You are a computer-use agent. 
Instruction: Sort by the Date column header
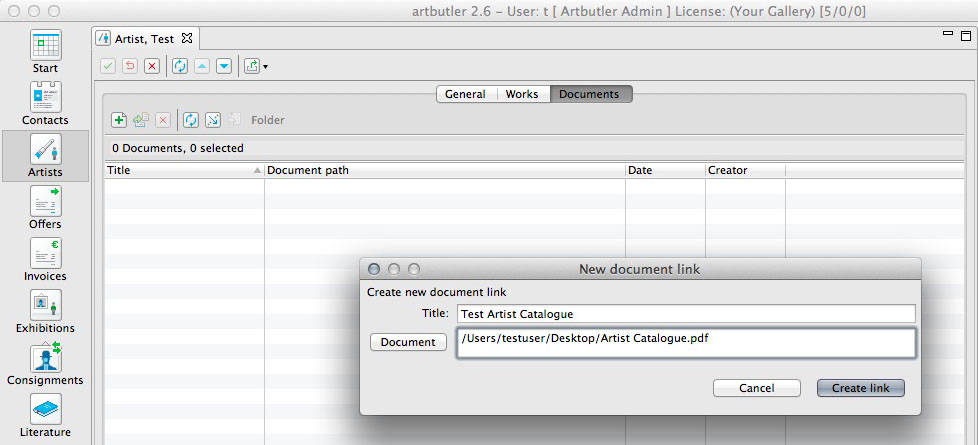coord(665,170)
